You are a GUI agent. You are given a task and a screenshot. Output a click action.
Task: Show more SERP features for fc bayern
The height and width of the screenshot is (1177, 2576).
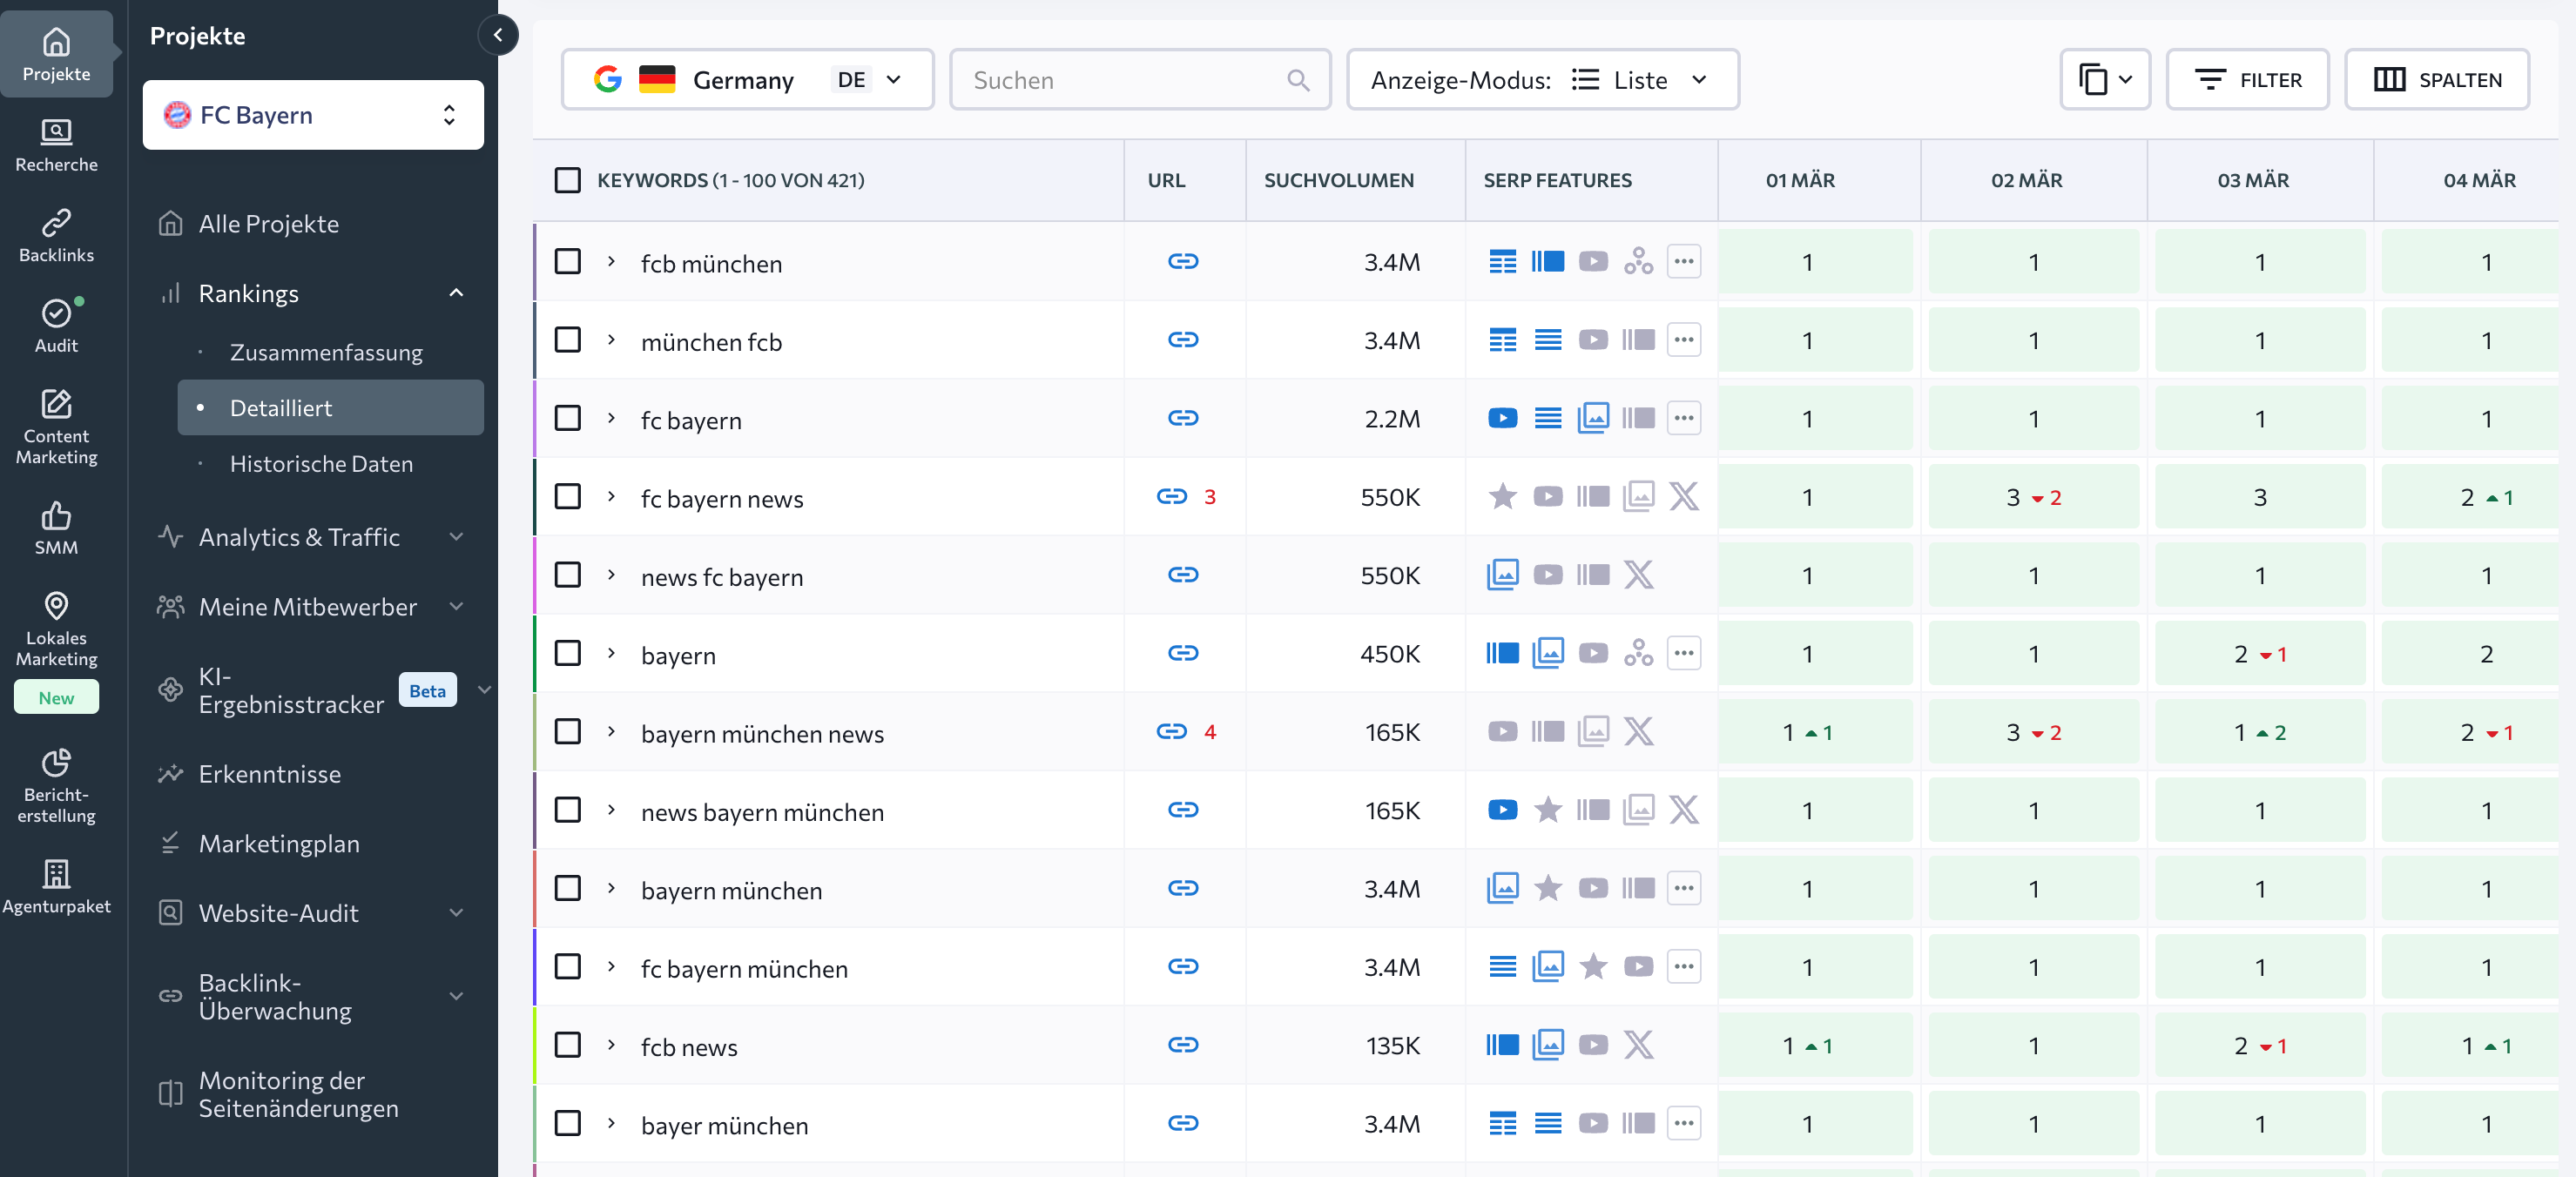pos(1683,418)
